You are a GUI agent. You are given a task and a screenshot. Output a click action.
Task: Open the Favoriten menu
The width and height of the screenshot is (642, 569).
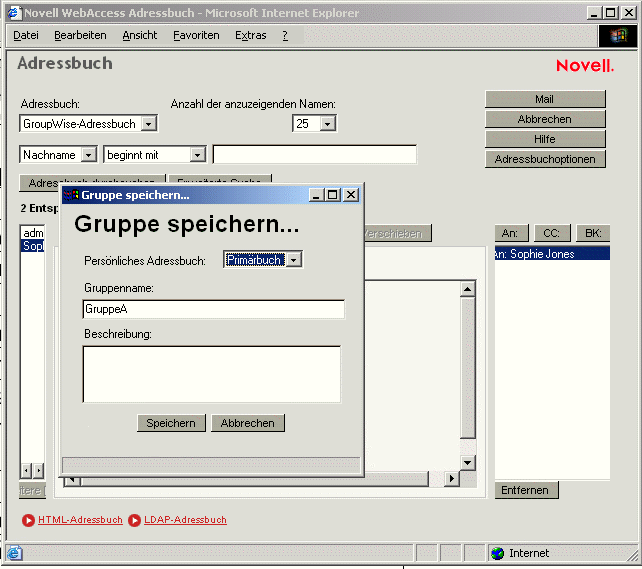[x=196, y=35]
